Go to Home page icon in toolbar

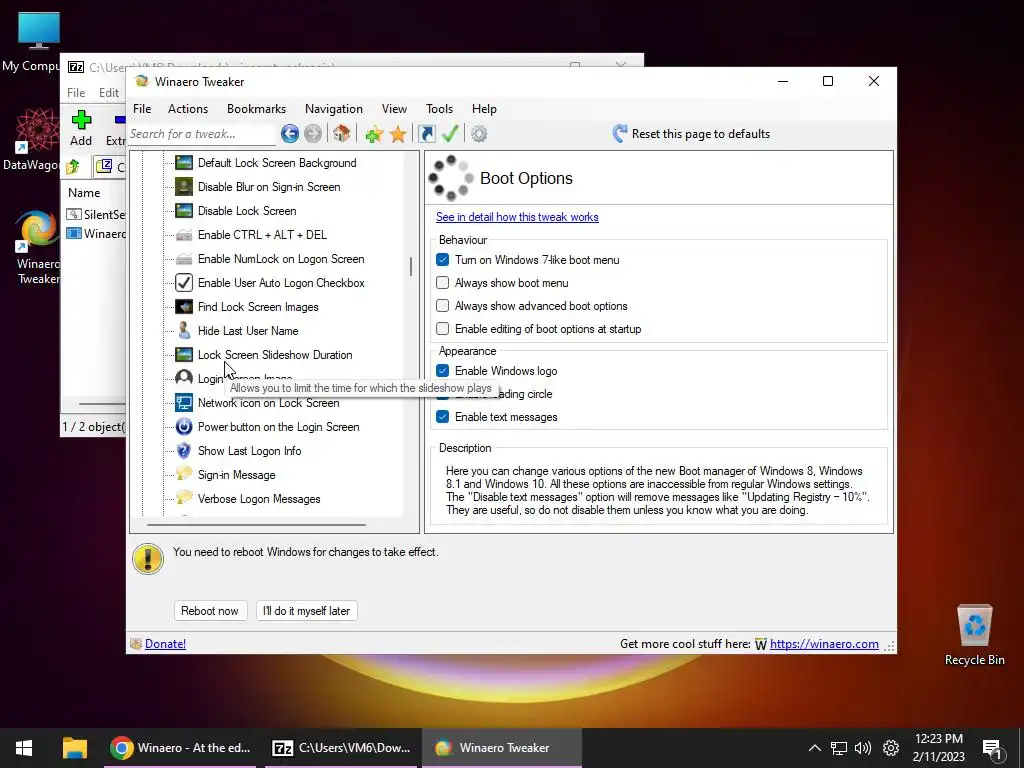pyautogui.click(x=342, y=134)
